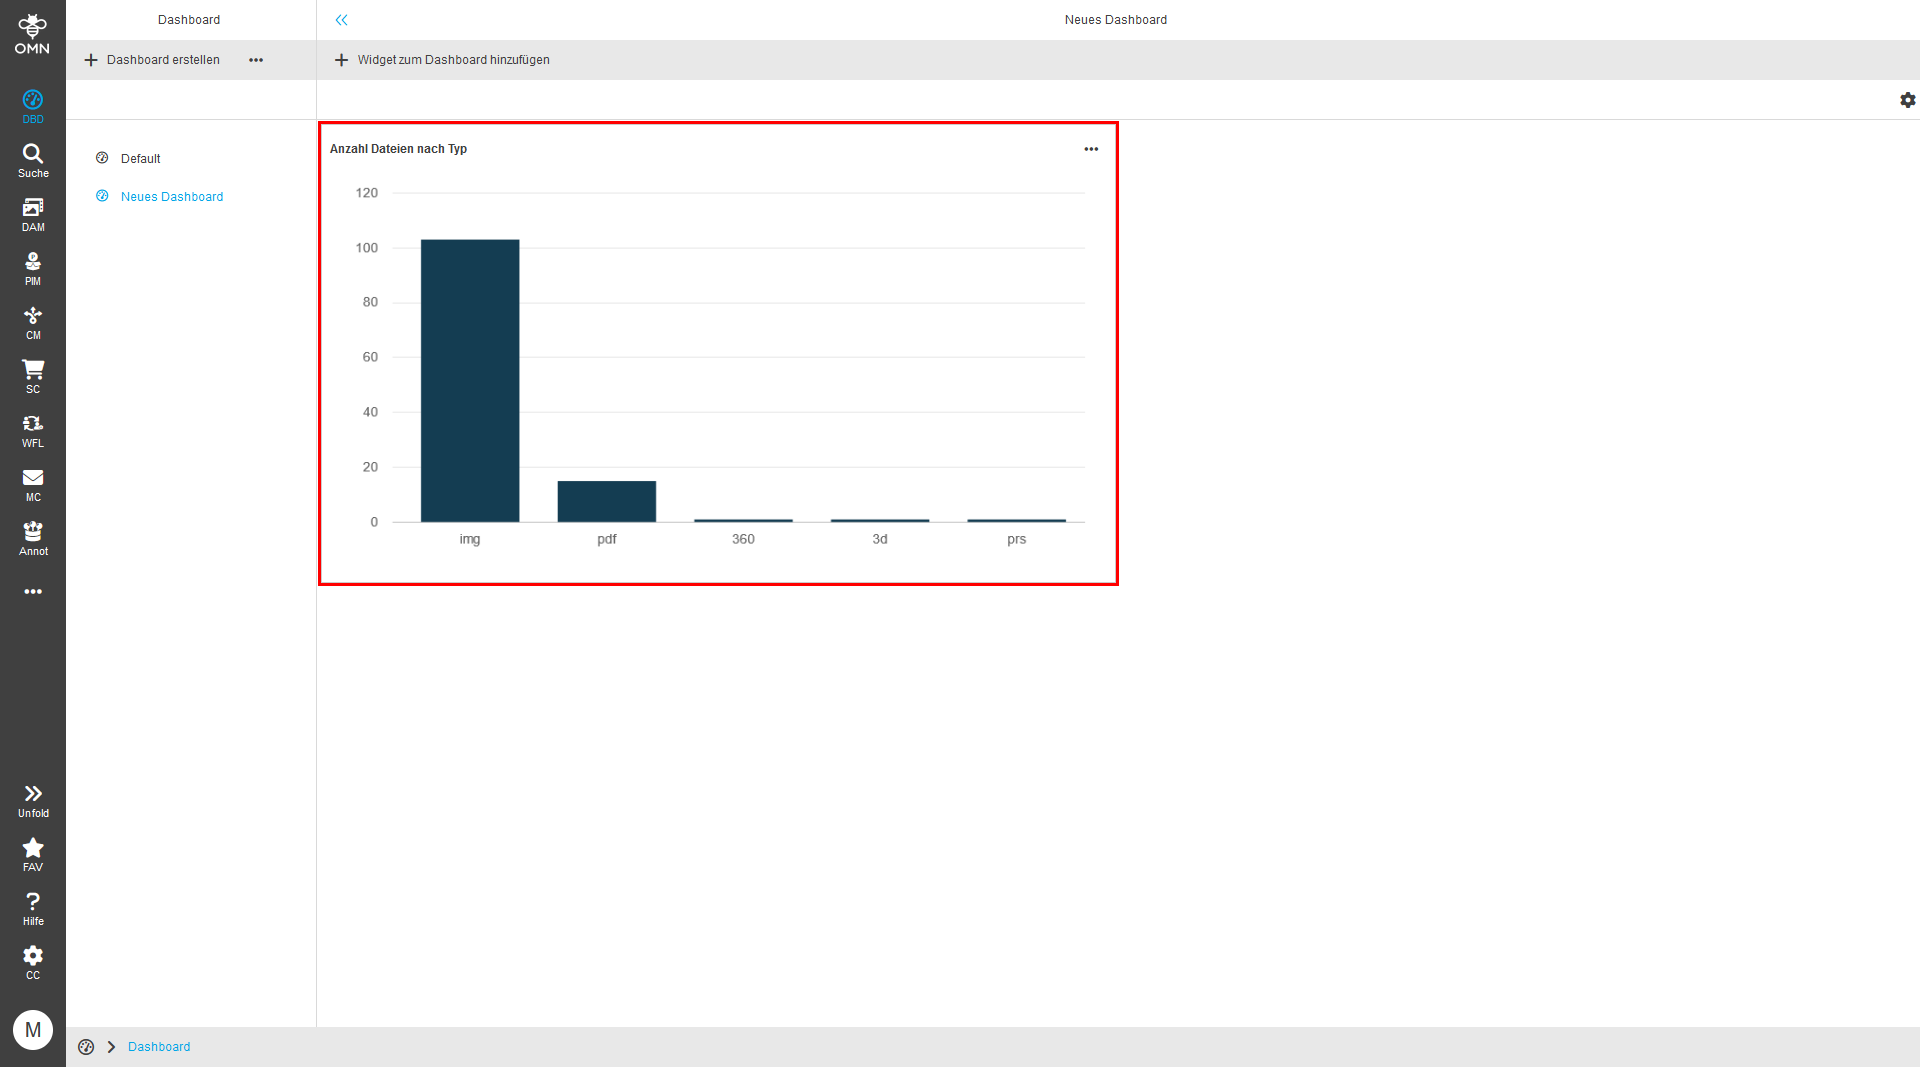Open the widget options menu on the chart
The height and width of the screenshot is (1067, 1920).
(1090, 149)
